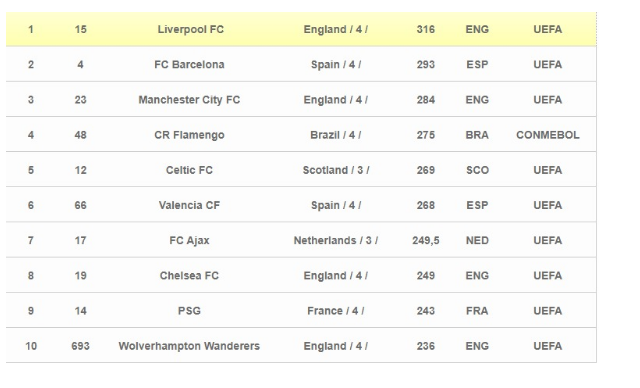Viewport: 640px width, 388px height.
Task: Select the PSG row
Action: click(301, 310)
